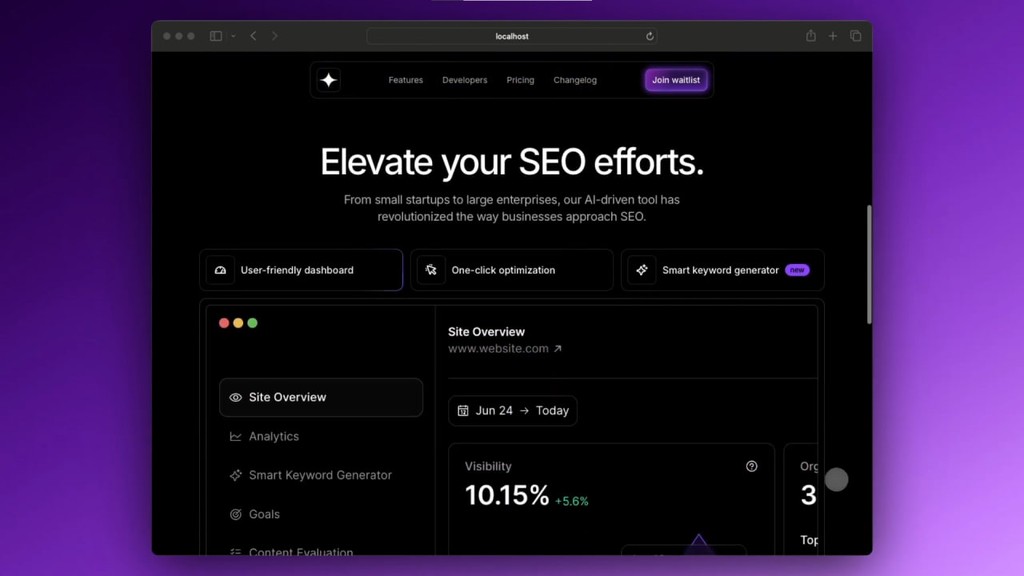
Task: Click the sparkle icon beside Smart Keyword Generator
Action: tap(235, 475)
